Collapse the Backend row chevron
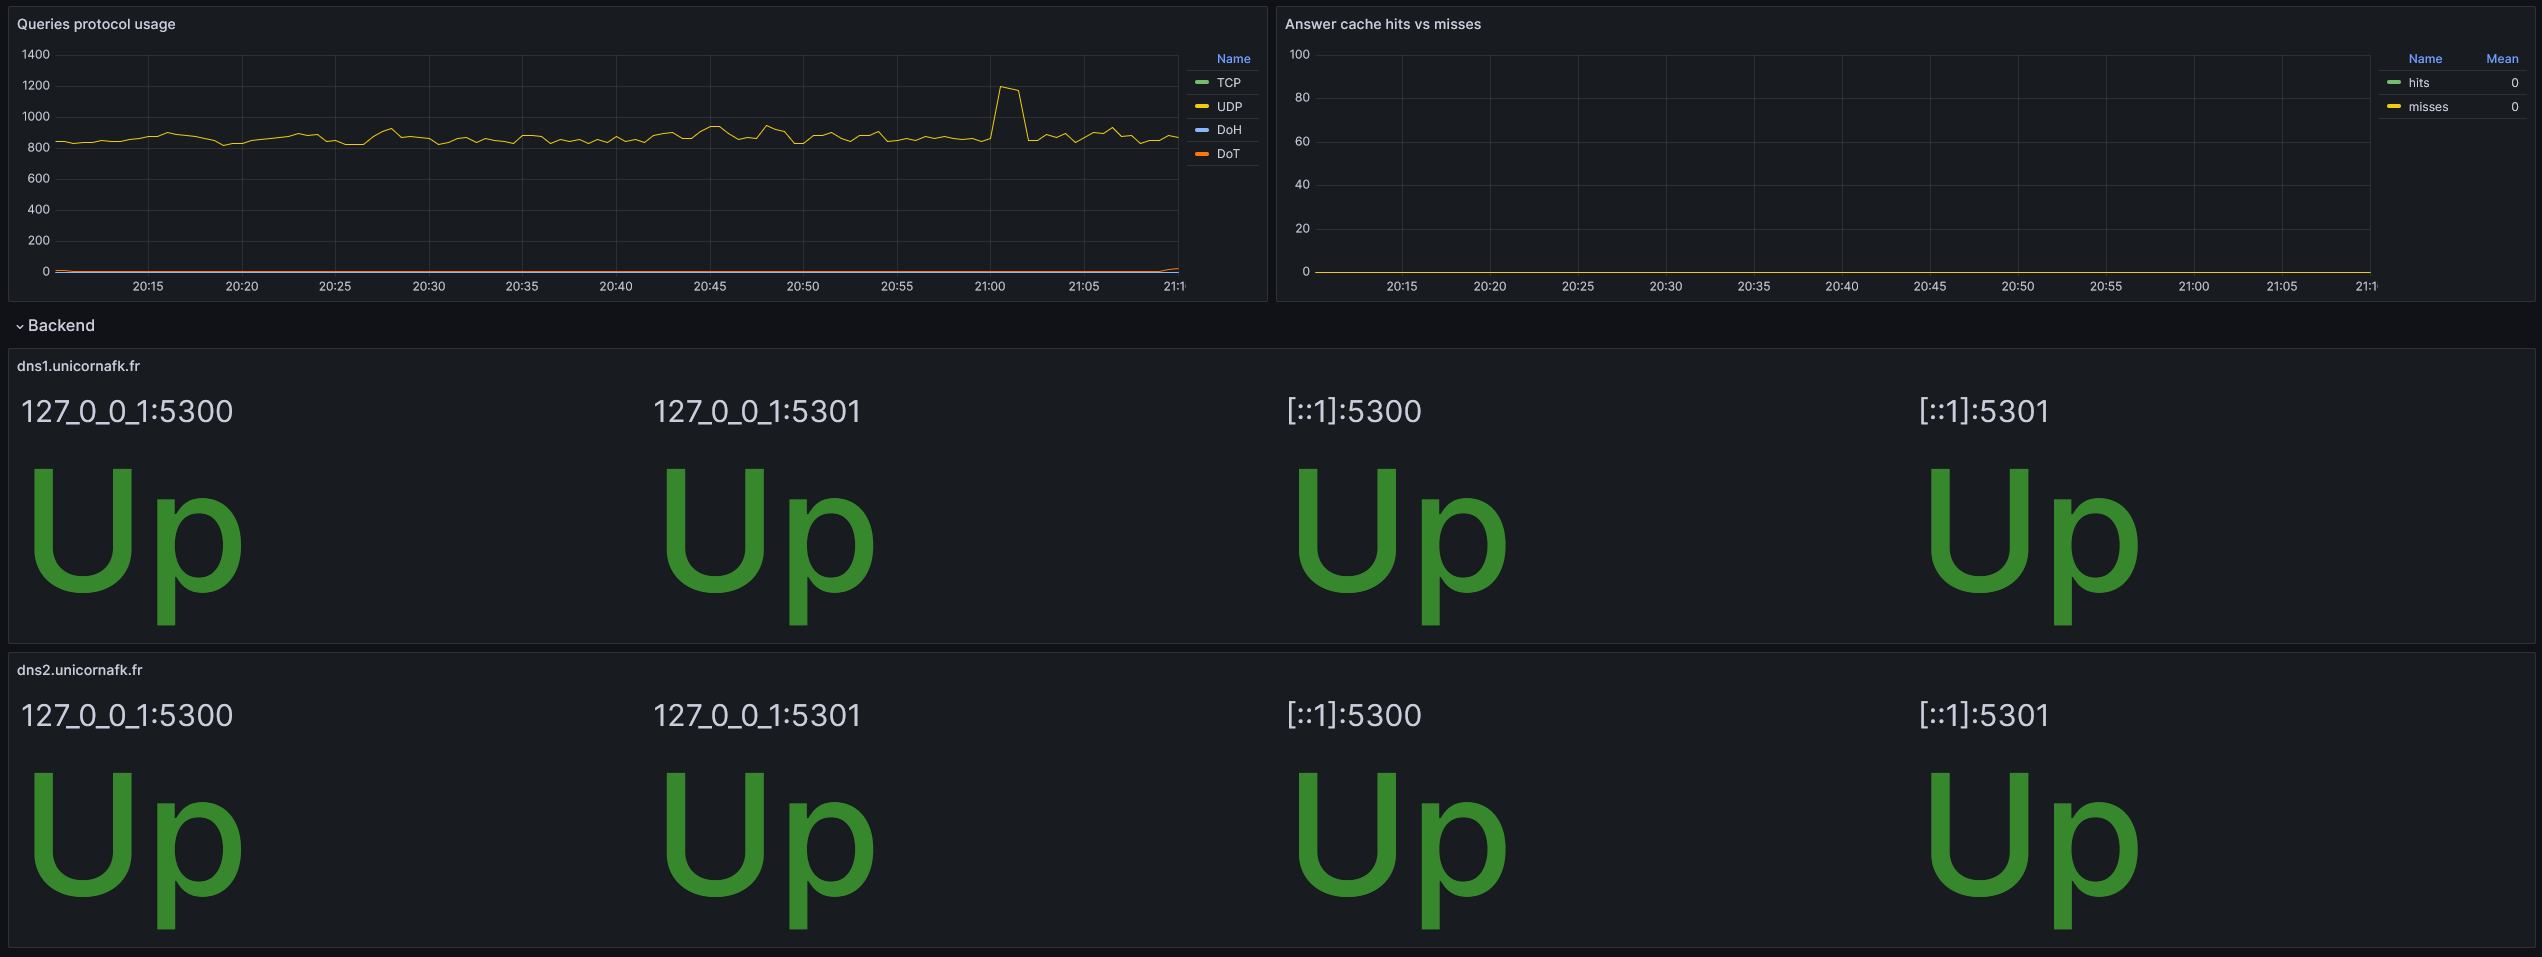This screenshot has height=957, width=2542. click(19, 327)
